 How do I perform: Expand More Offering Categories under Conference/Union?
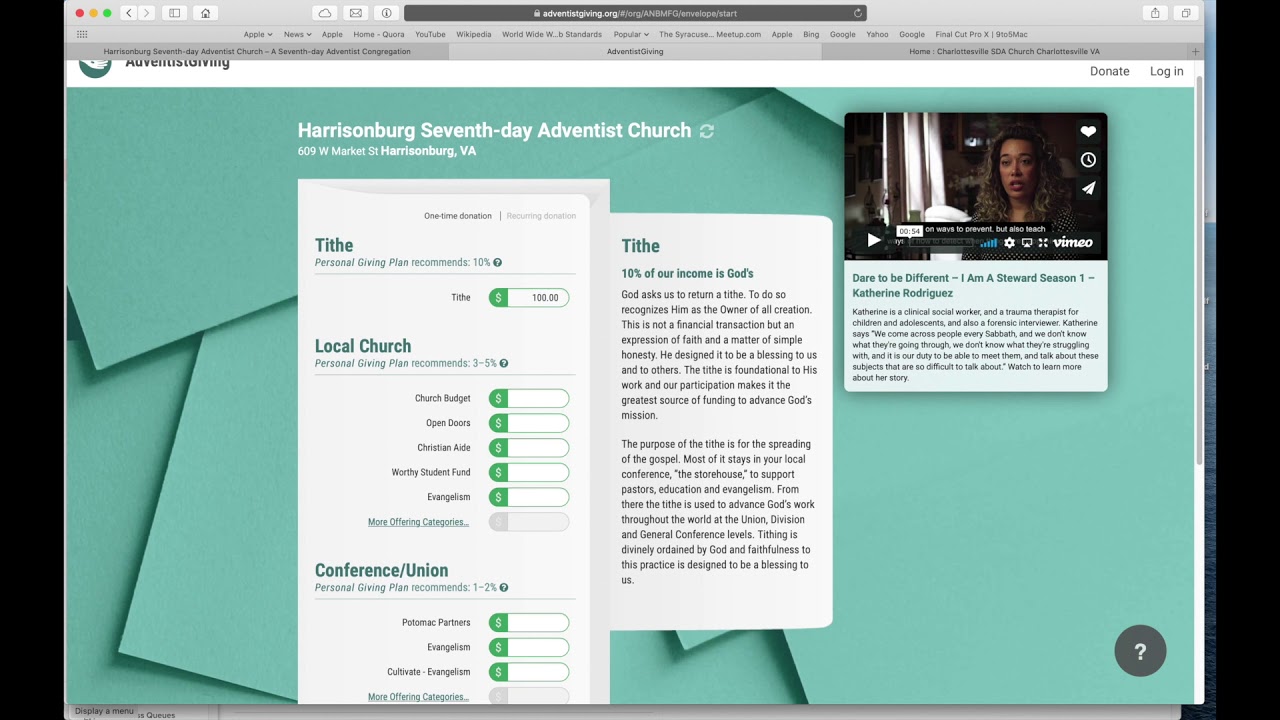(x=418, y=697)
